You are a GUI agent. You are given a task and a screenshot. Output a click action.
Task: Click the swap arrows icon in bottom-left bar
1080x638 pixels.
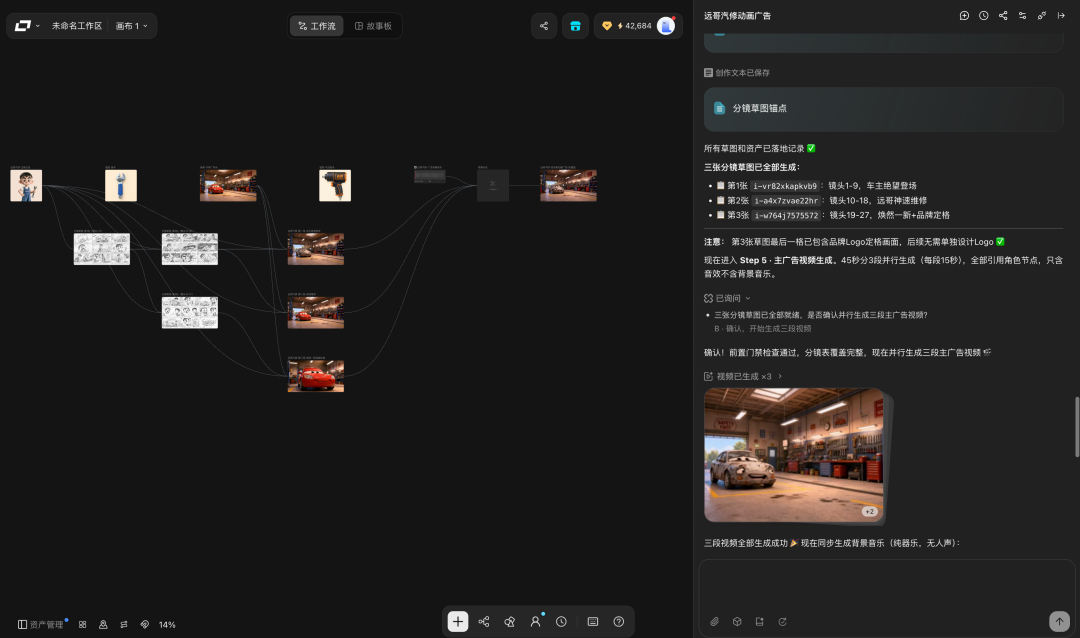click(124, 624)
